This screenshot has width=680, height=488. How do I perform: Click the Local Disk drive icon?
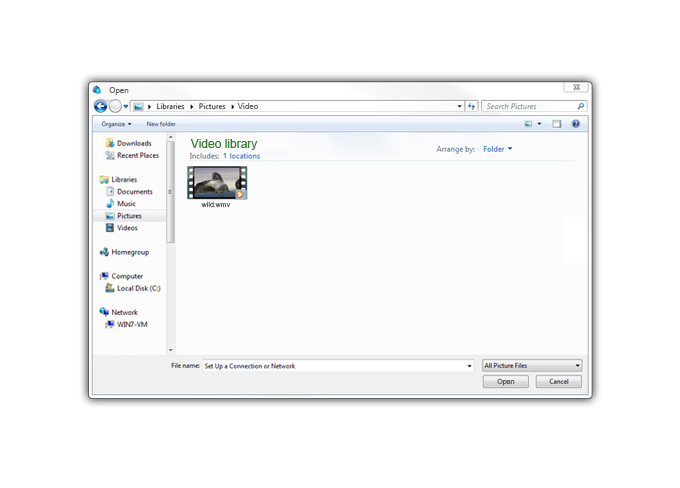coord(110,288)
